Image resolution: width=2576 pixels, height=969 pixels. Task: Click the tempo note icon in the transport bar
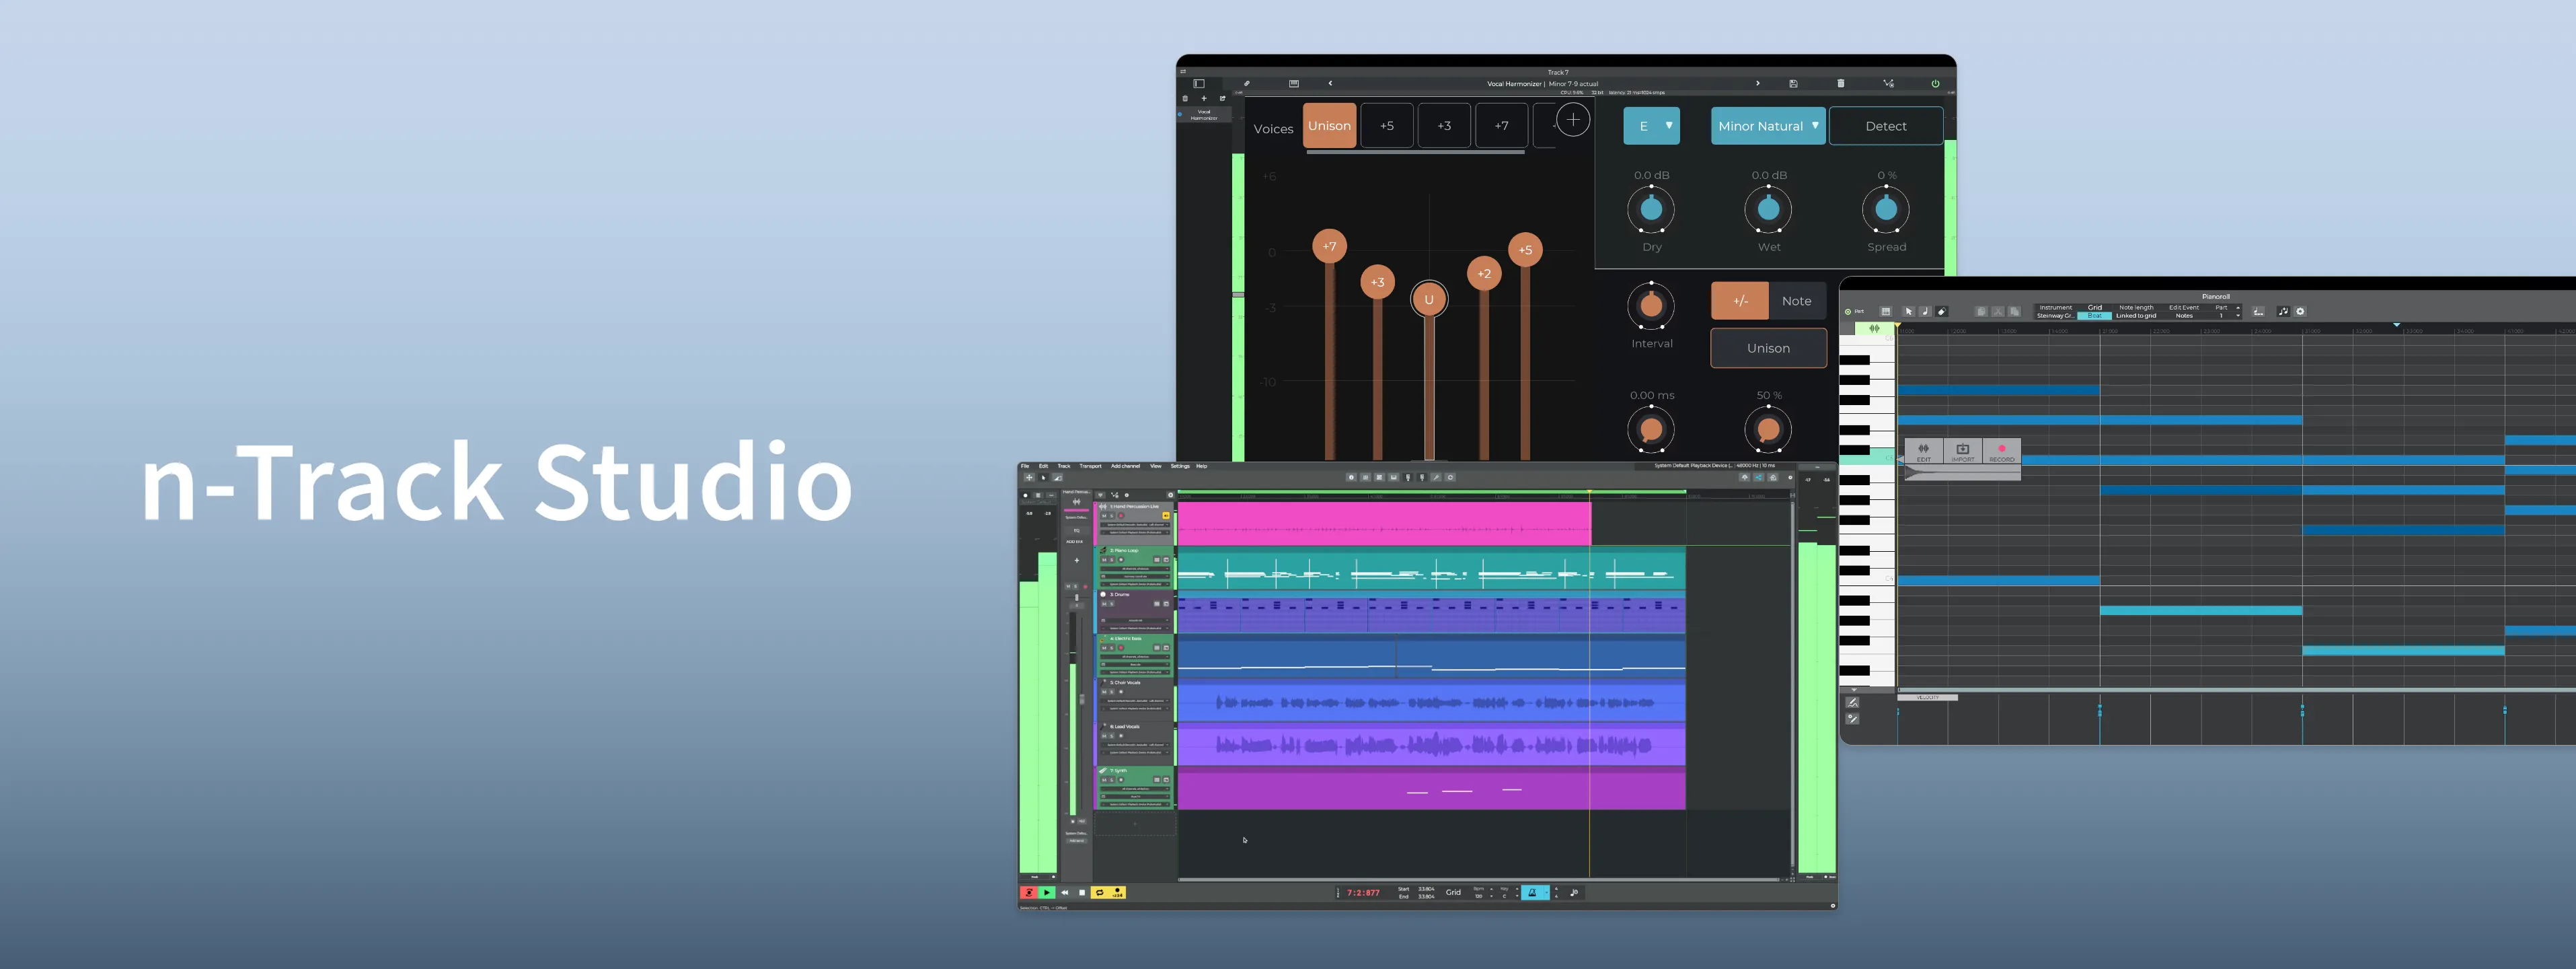[1575, 893]
